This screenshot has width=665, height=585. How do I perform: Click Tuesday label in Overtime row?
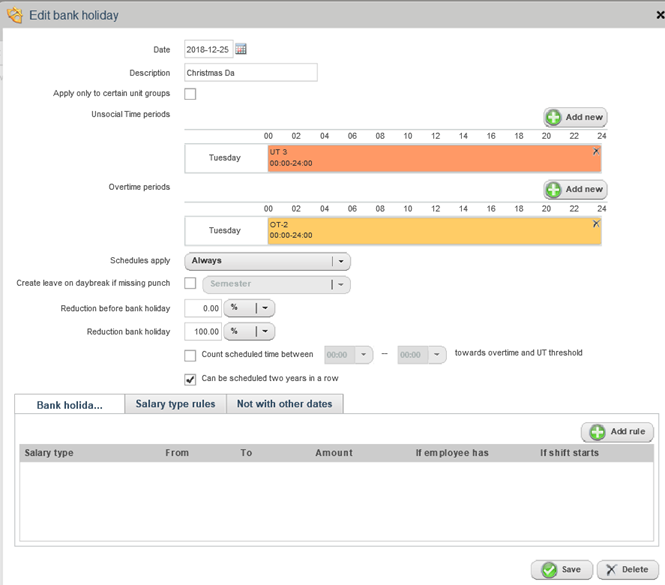pos(225,230)
